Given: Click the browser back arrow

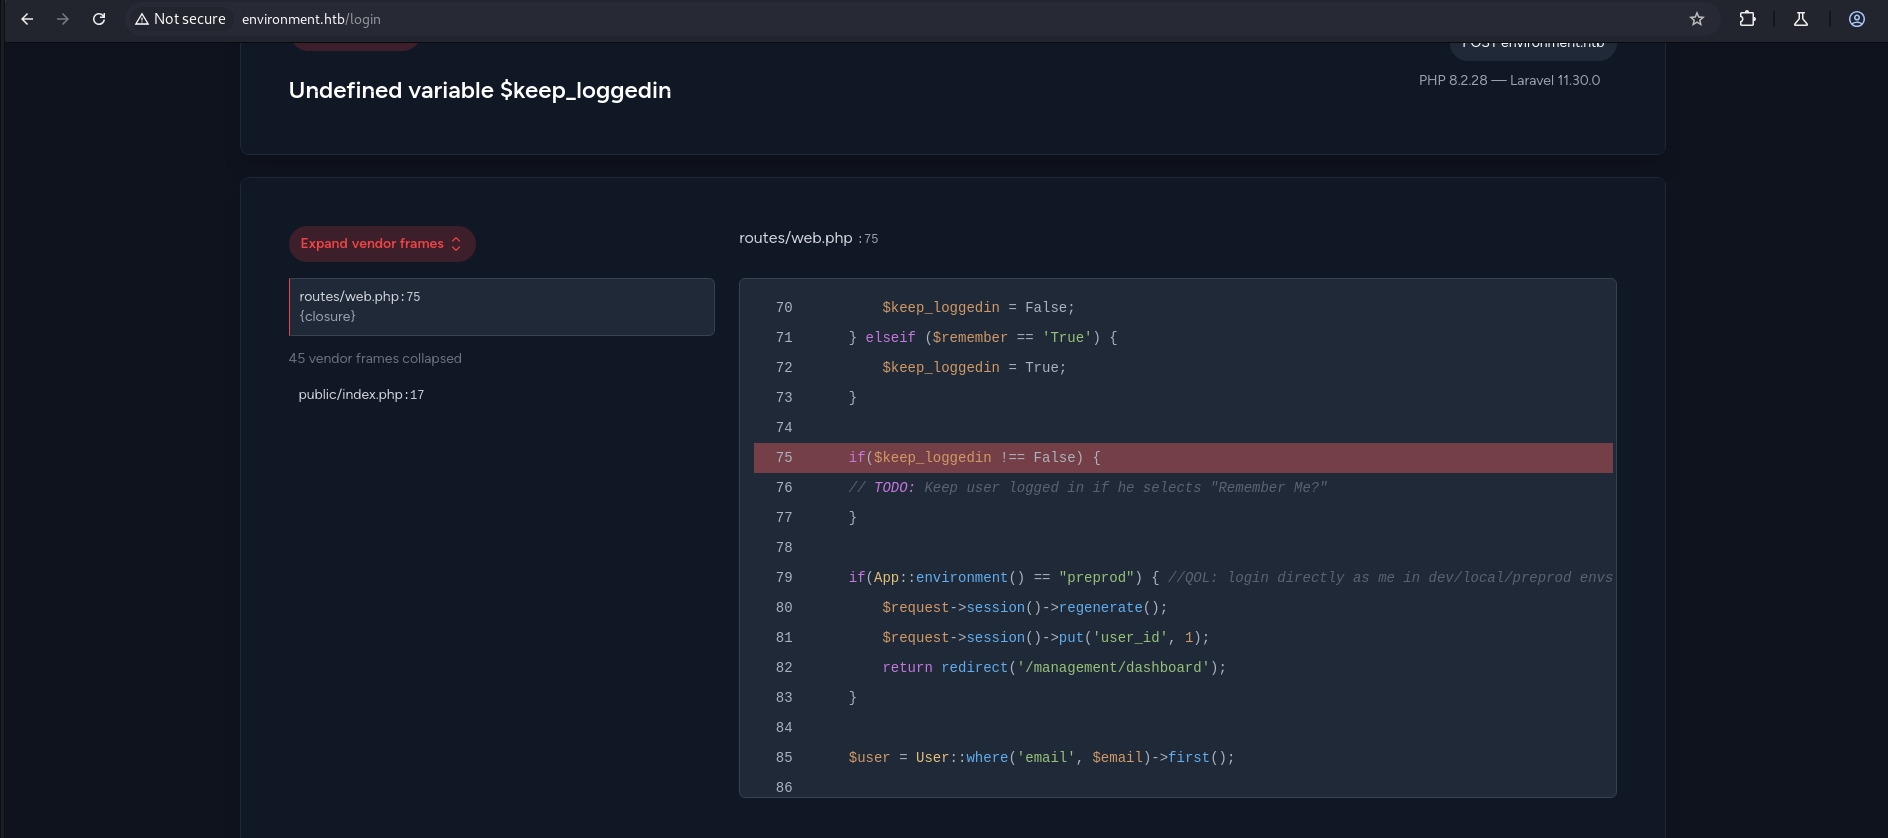Looking at the screenshot, I should (x=27, y=19).
